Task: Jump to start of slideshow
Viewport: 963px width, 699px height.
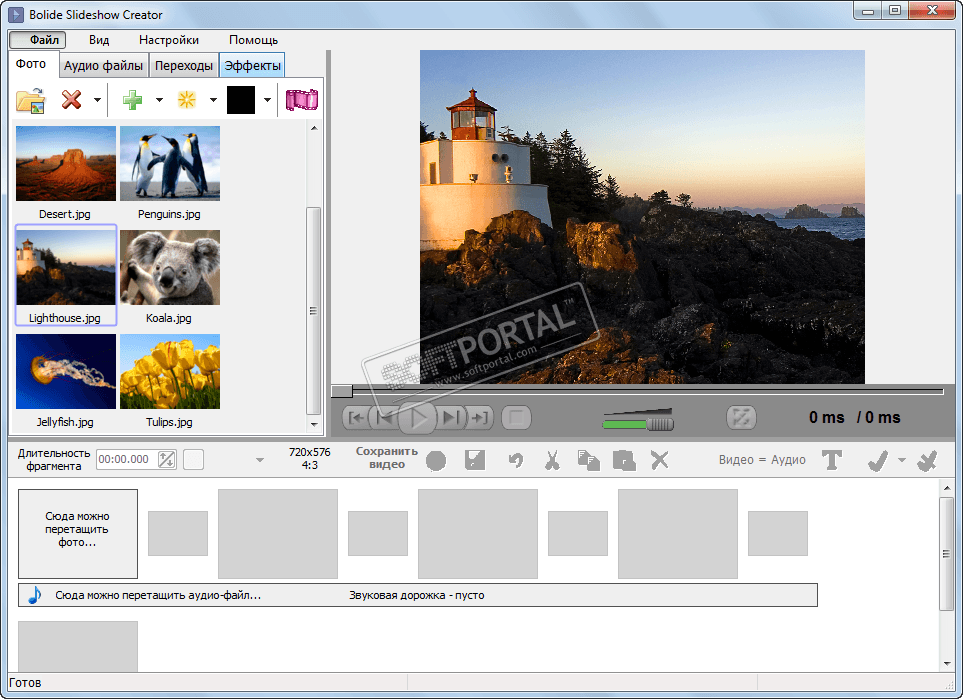Action: tap(356, 418)
